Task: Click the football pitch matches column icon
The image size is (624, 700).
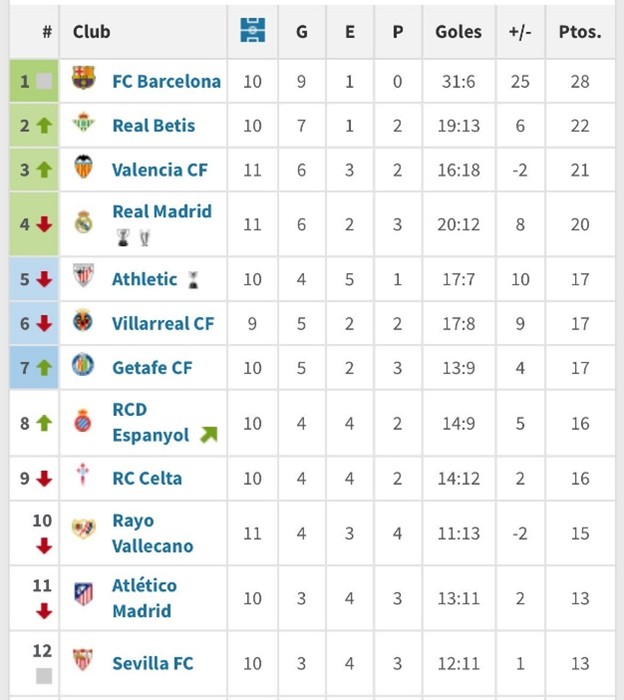Action: pos(253,30)
